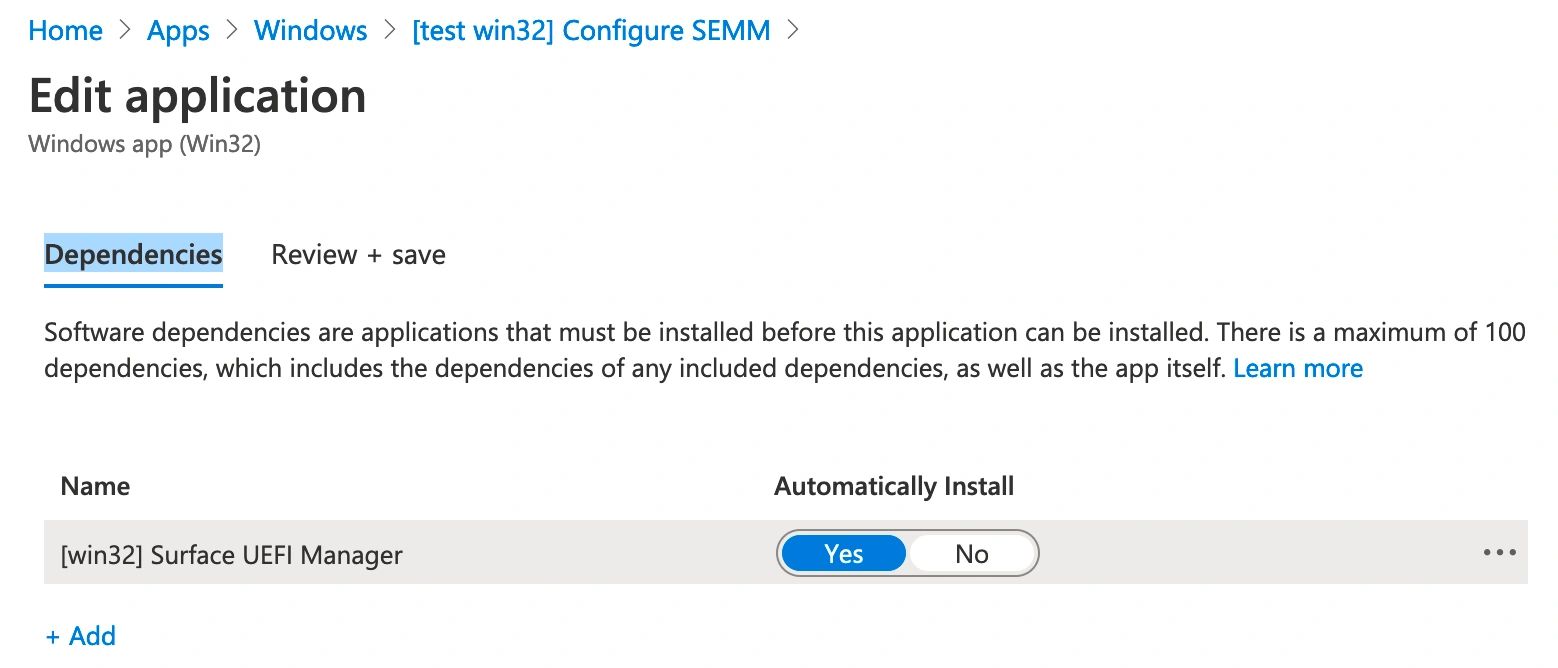Set Automatically Install to Yes
The height and width of the screenshot is (668, 1558).
click(x=843, y=554)
